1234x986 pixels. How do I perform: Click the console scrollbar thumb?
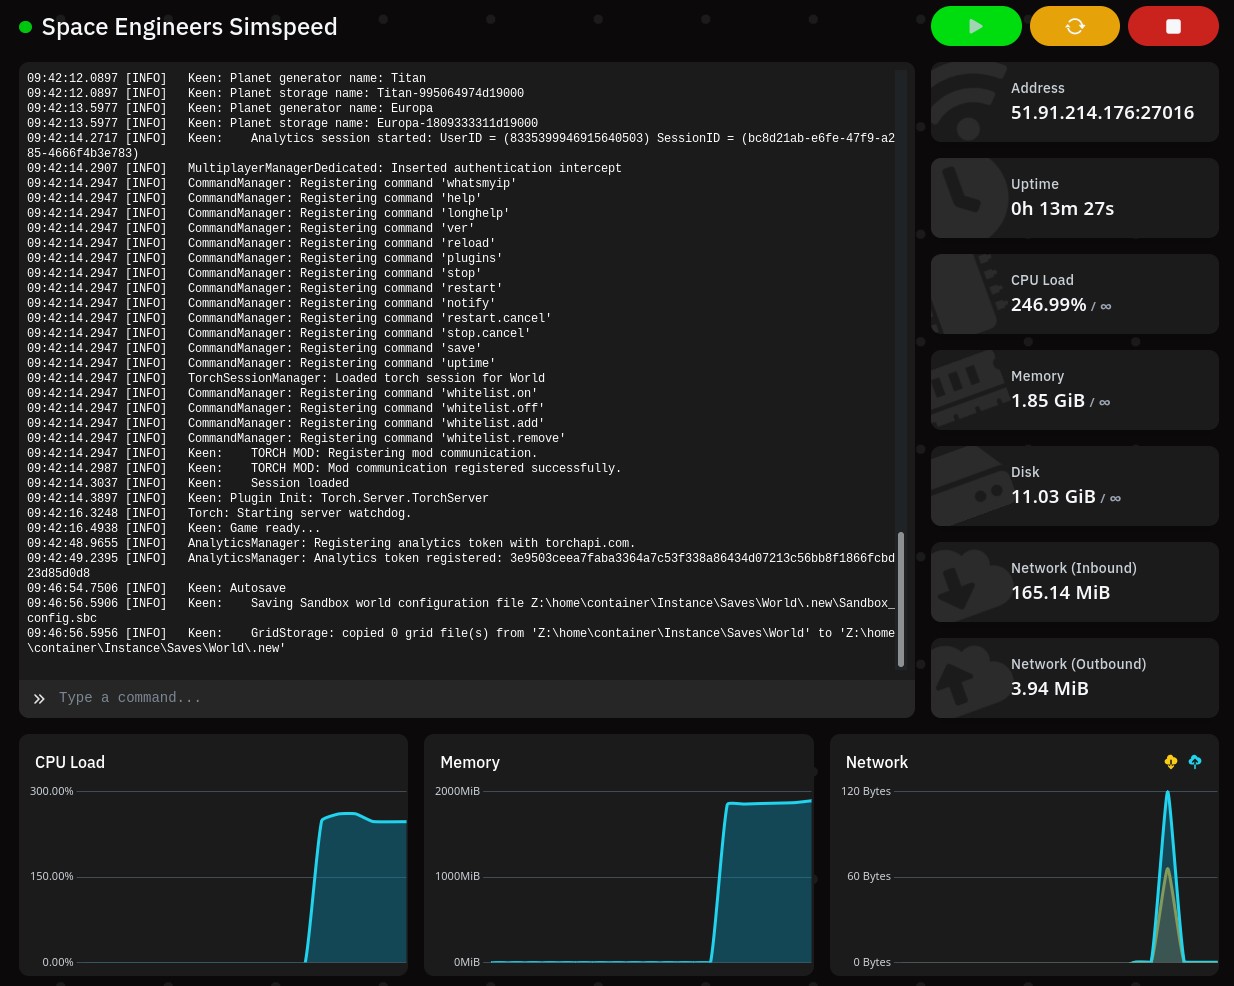tap(901, 599)
